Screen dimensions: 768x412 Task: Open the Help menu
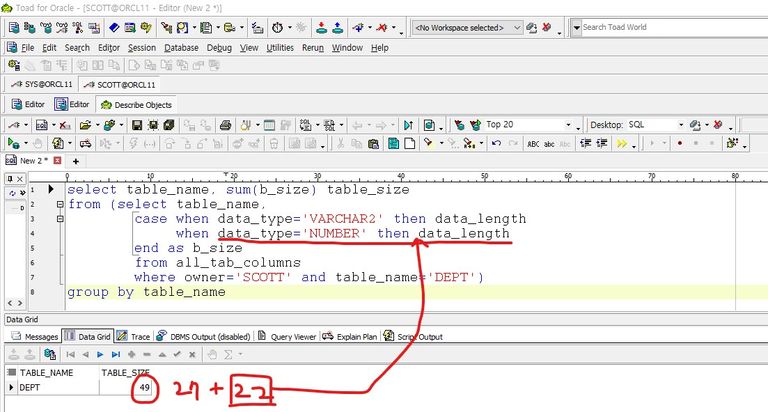point(380,48)
